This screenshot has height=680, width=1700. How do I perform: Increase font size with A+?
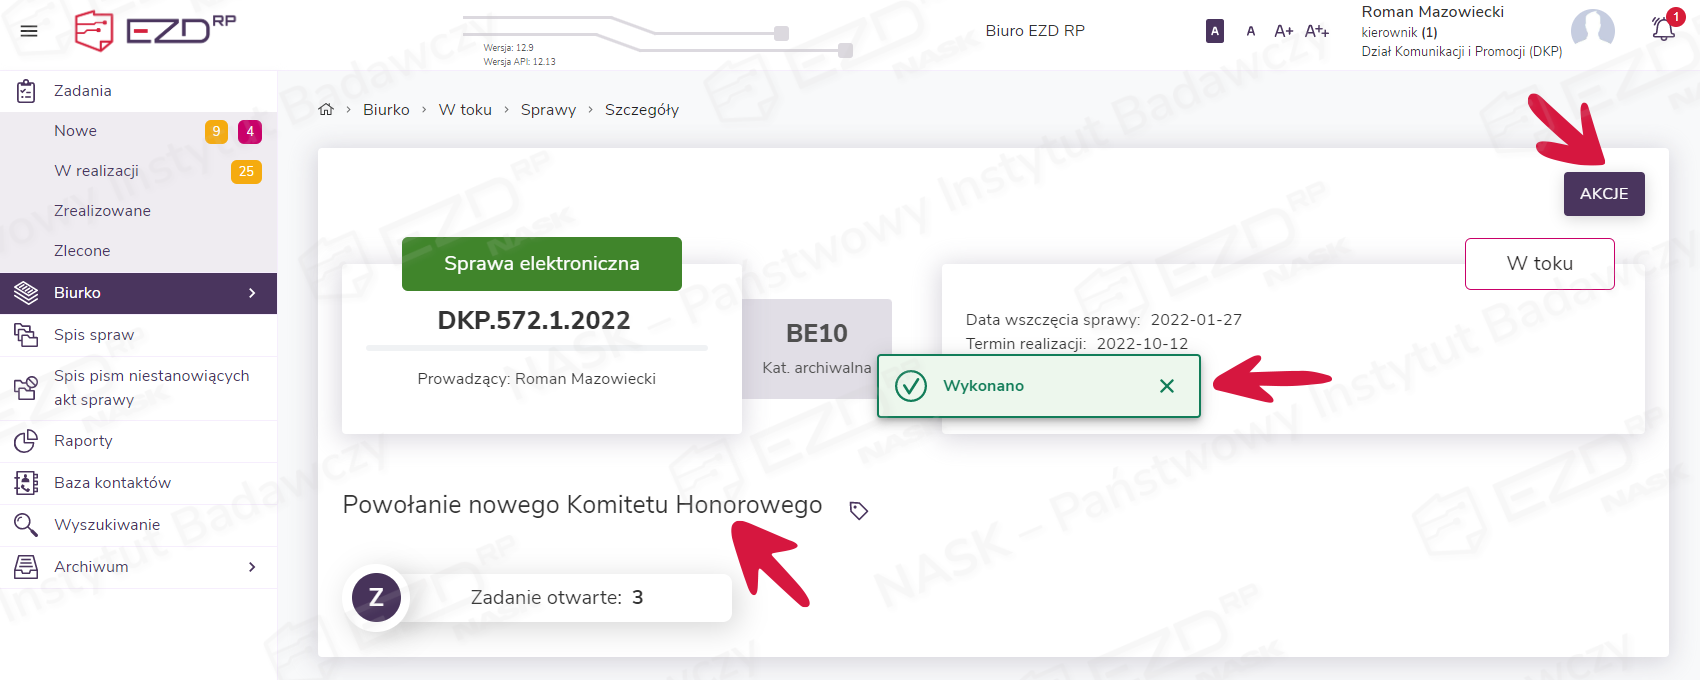click(1283, 31)
